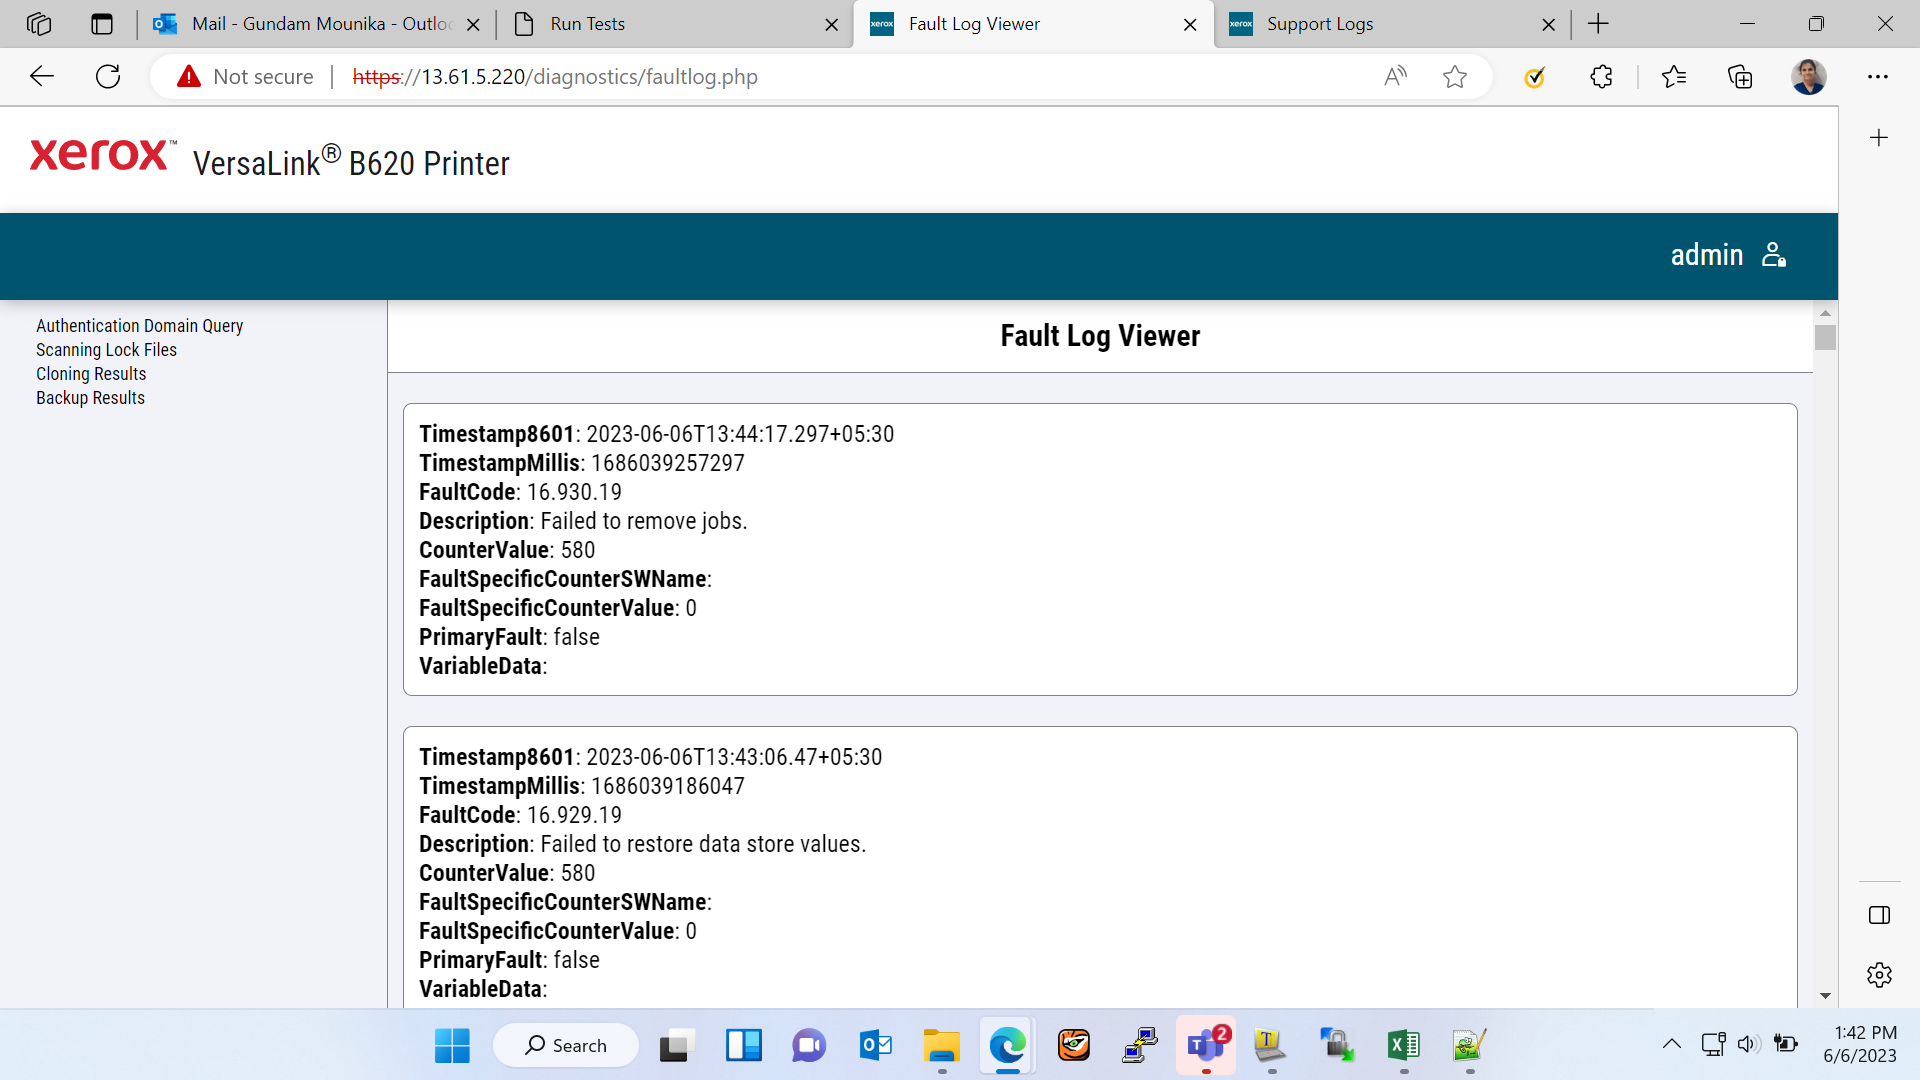Refresh the Fault Log Viewer page
Viewport: 1920px width, 1080px height.
(108, 77)
